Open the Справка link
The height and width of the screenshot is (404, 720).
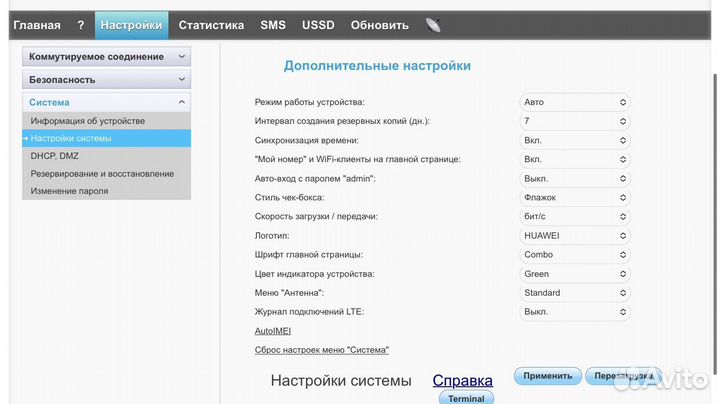click(x=462, y=380)
